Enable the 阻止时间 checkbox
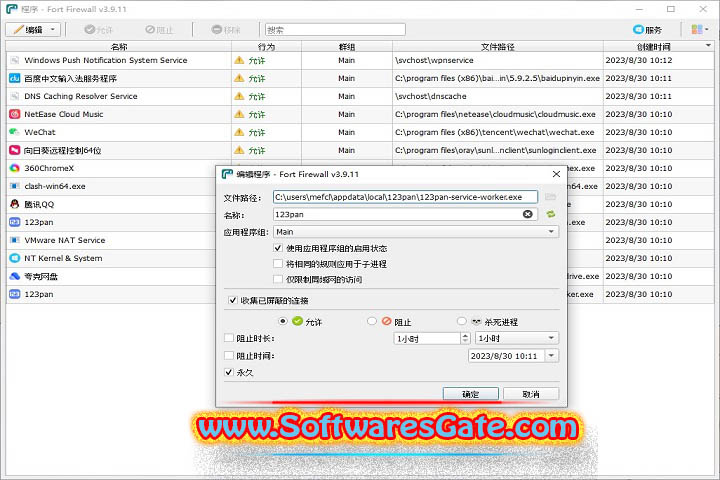This screenshot has width=720, height=480. click(229, 356)
